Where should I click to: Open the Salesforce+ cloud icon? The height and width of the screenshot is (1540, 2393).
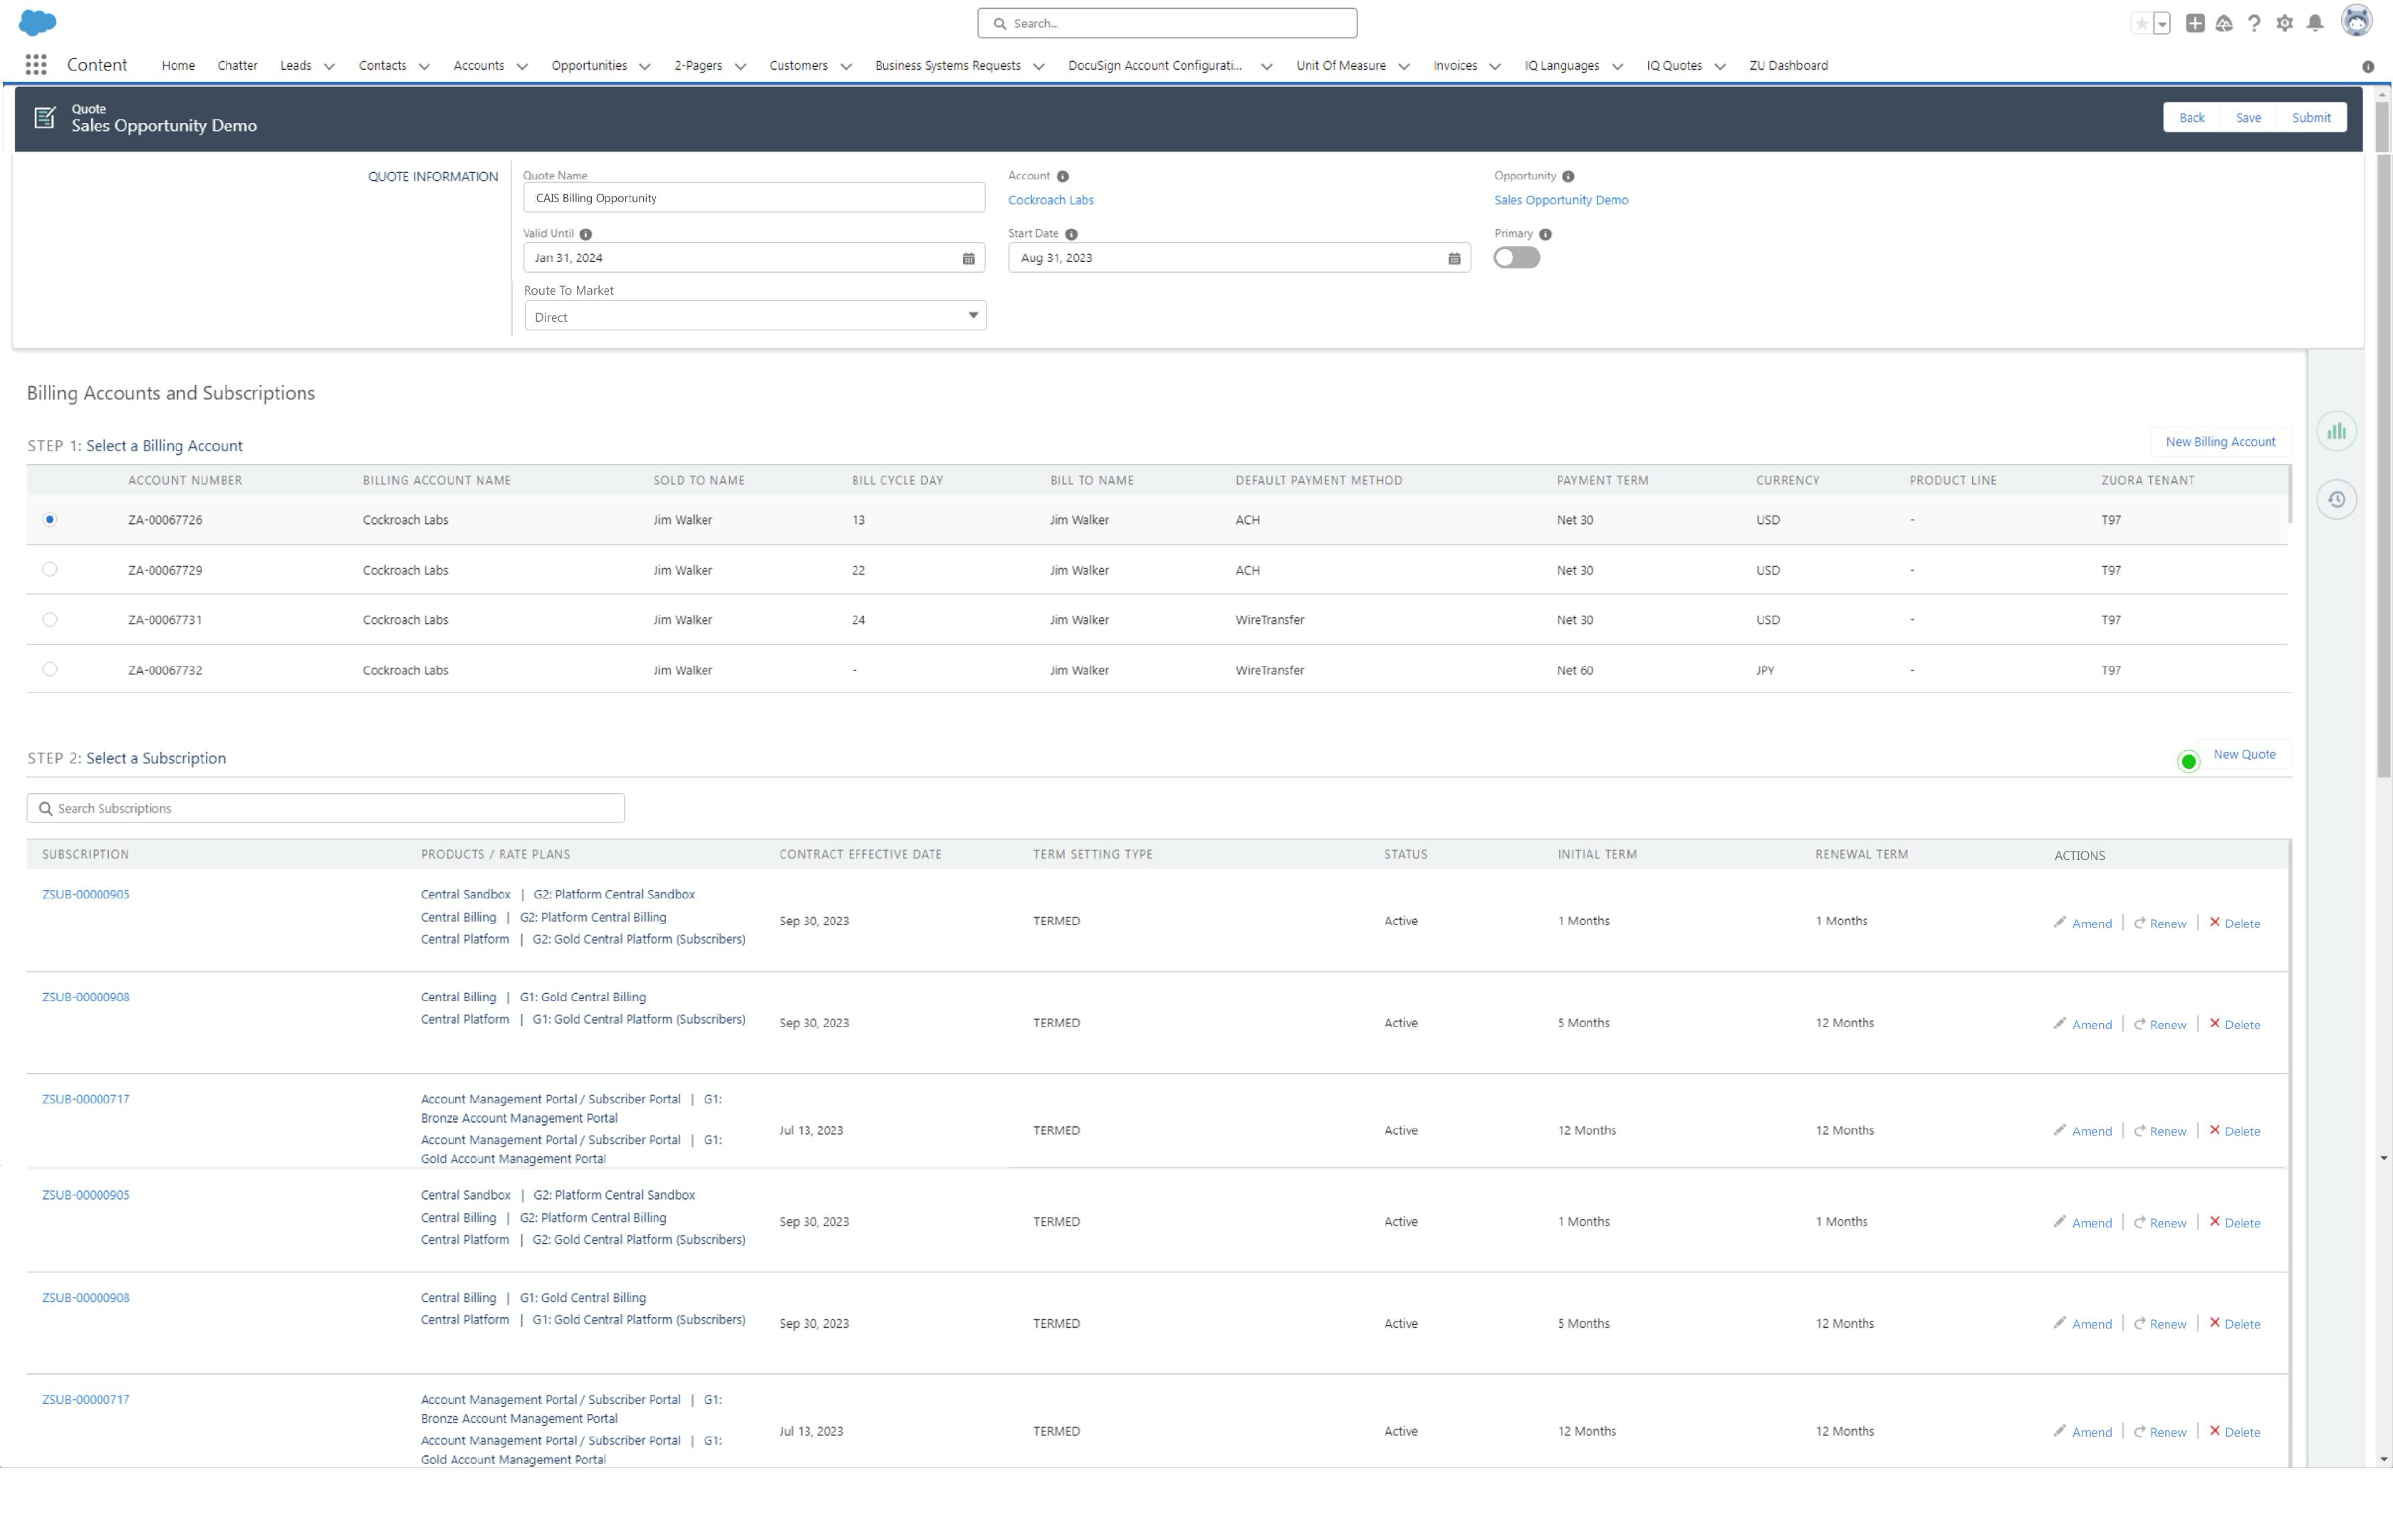[2224, 22]
